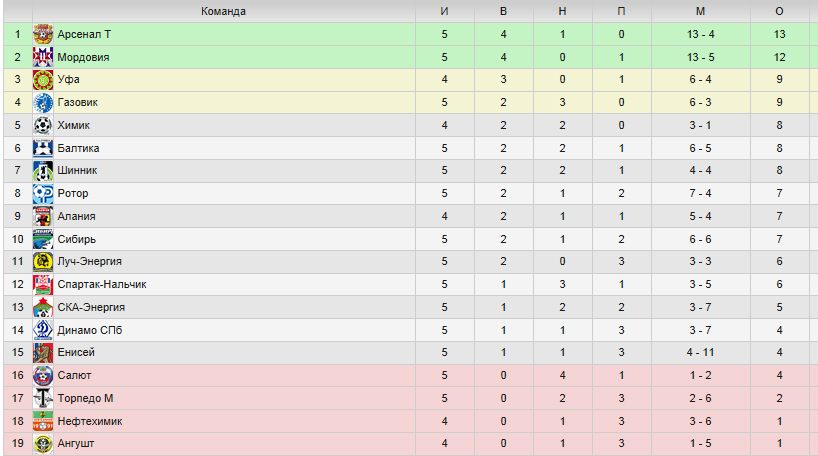The height and width of the screenshot is (456, 818).
Task: Click the Динамо СПб club crest
Action: [43, 330]
